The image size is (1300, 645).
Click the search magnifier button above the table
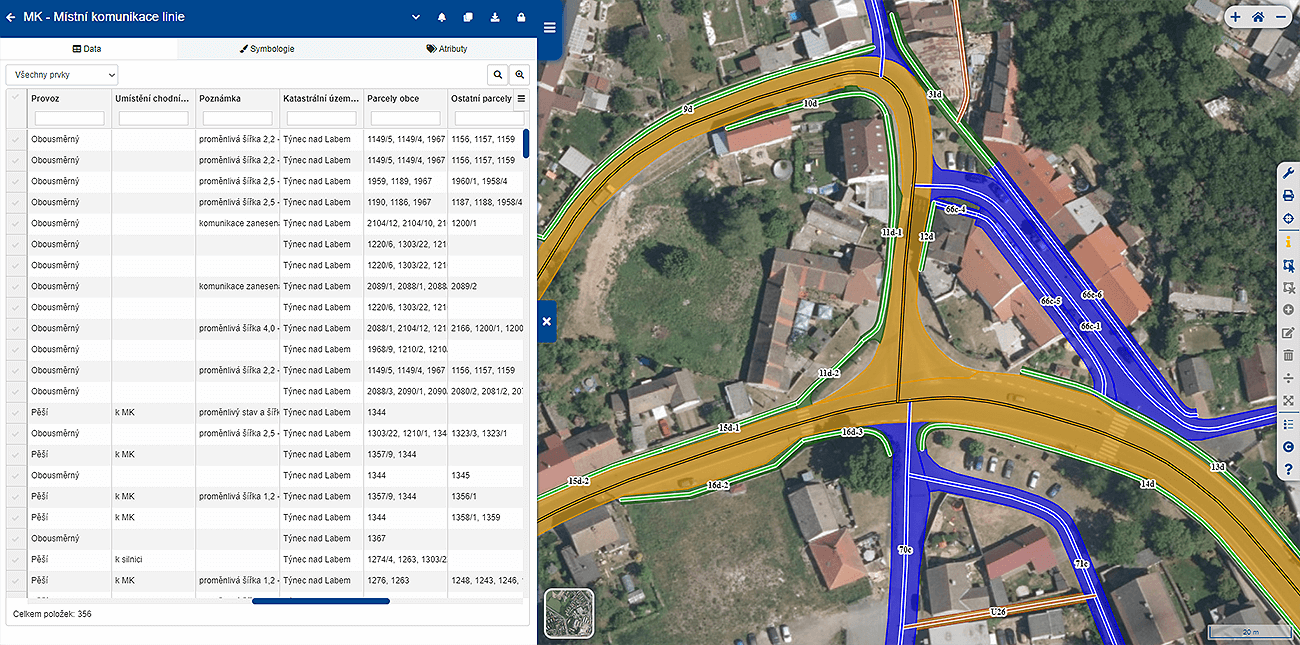[497, 75]
